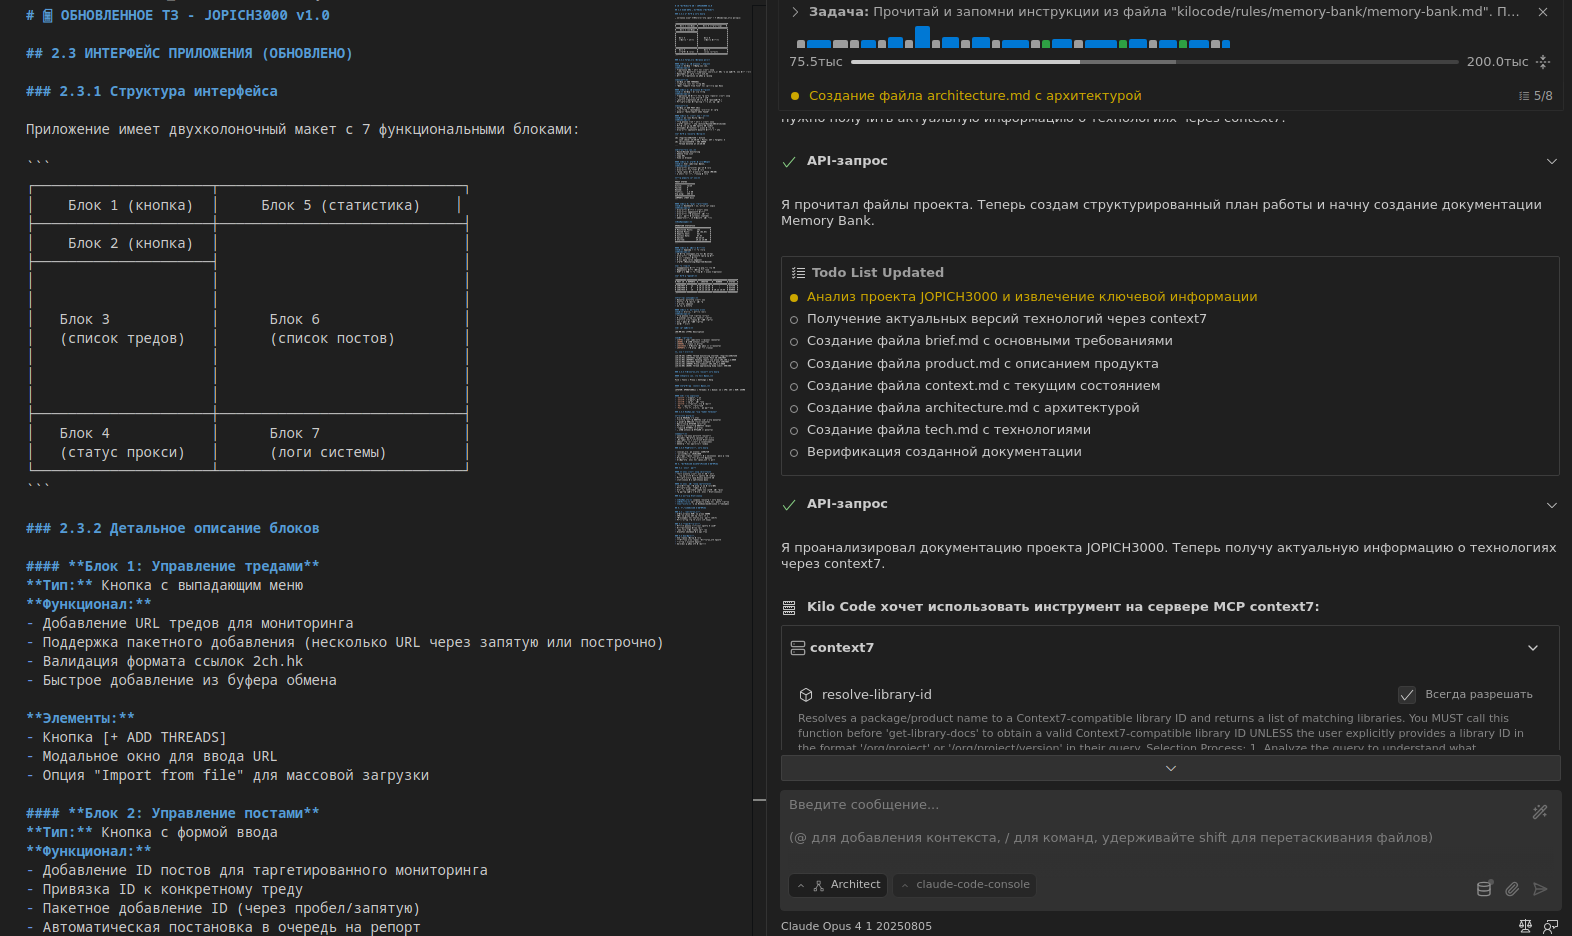The height and width of the screenshot is (936, 1572).
Task: Click the 5/8 todo progress indicator
Action: point(1536,96)
